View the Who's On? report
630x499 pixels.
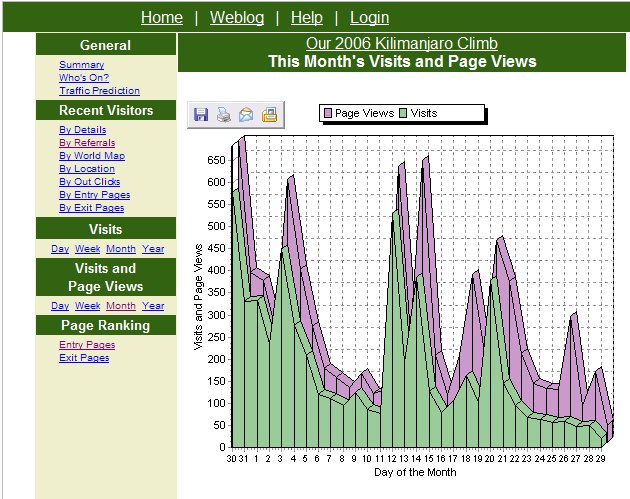pyautogui.click(x=84, y=78)
